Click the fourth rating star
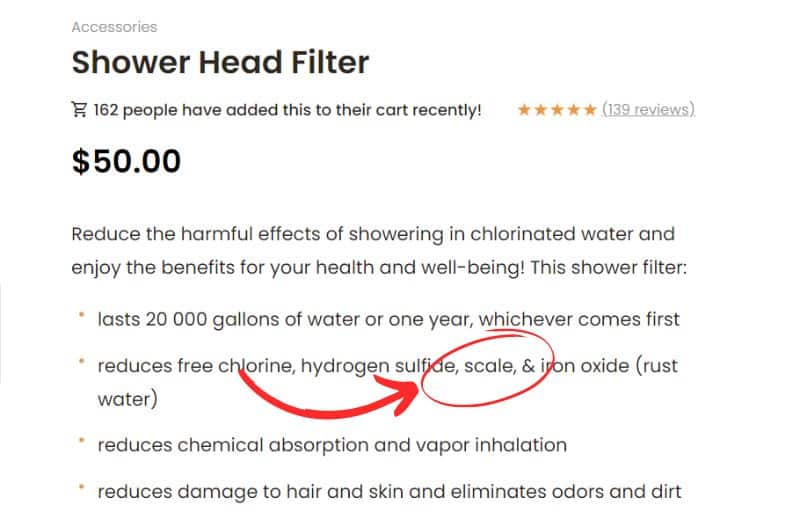The width and height of the screenshot is (800, 520). (x=573, y=110)
